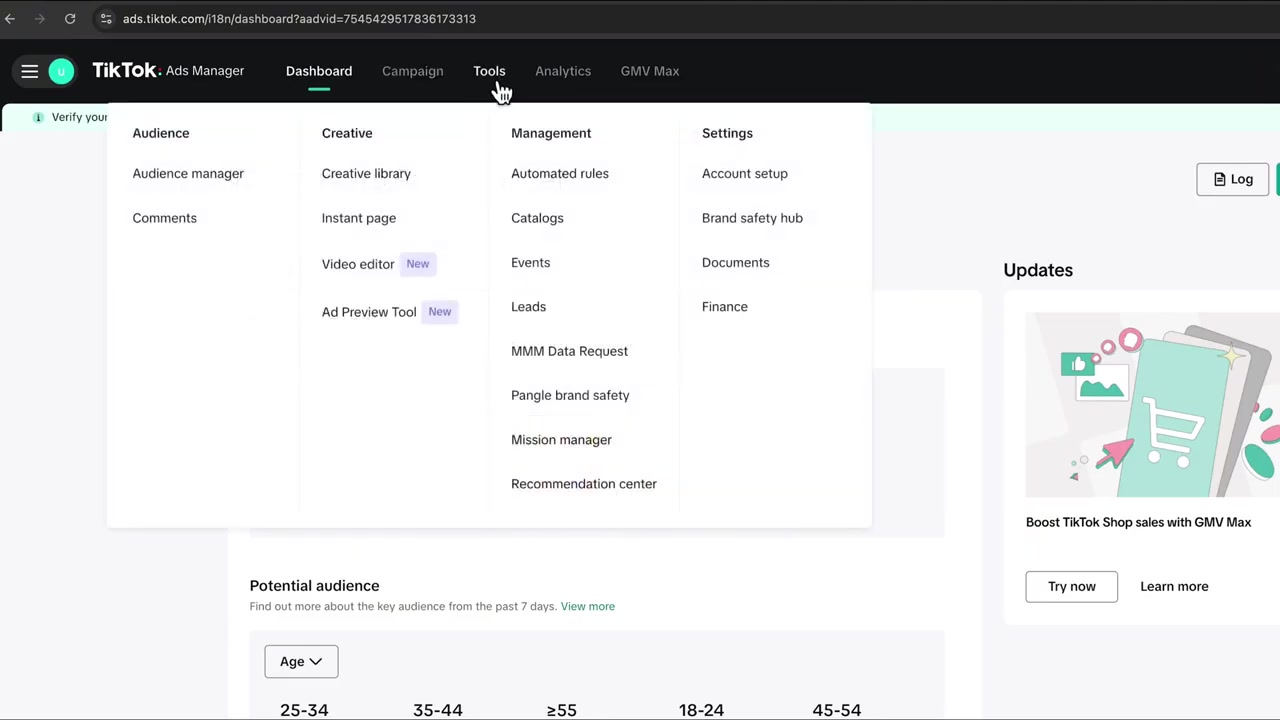Click the 45-54 age group label
This screenshot has height=720, width=1280.
click(837, 710)
